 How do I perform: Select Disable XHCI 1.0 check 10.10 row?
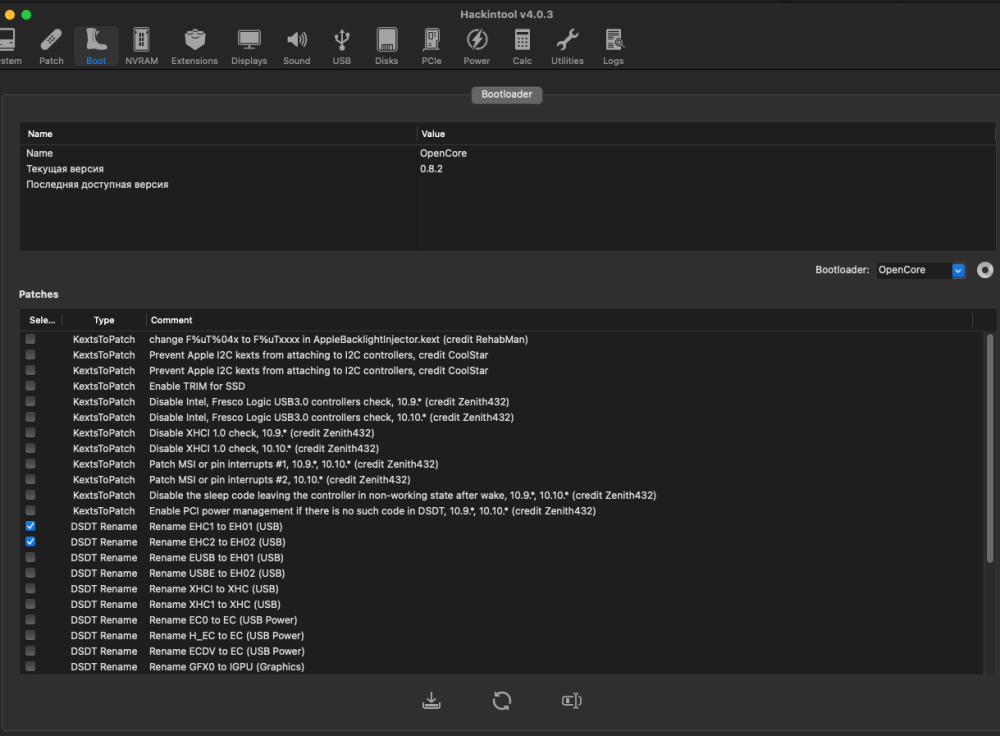(x=503, y=448)
